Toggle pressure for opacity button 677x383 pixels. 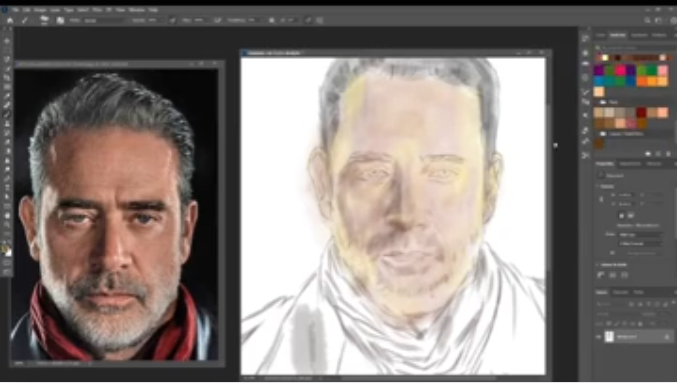pyautogui.click(x=173, y=20)
